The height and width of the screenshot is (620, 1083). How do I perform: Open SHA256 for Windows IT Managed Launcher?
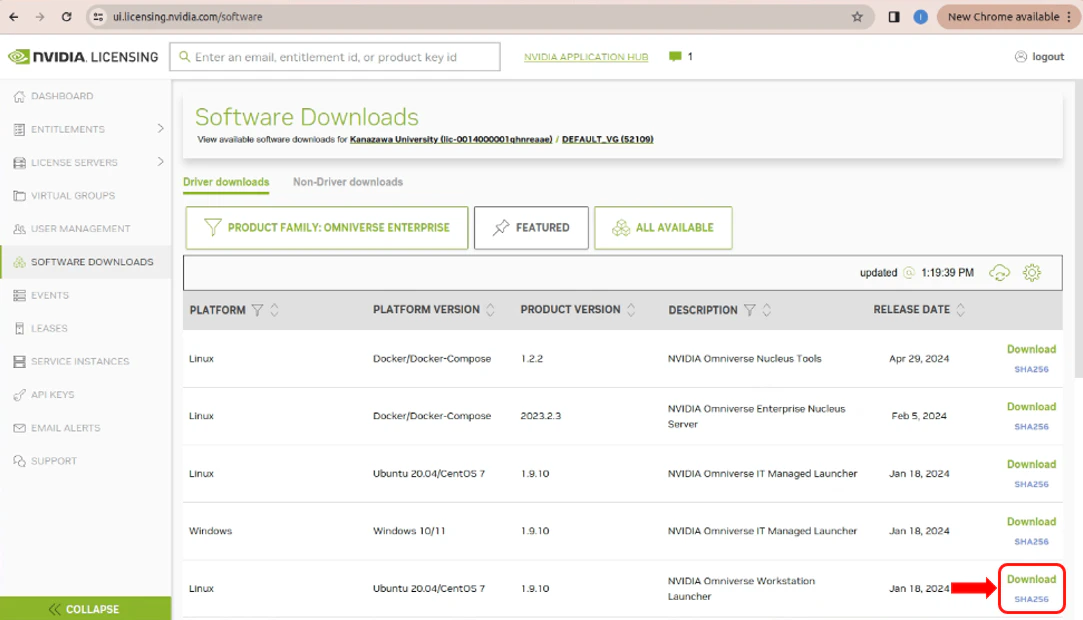[1031, 542]
